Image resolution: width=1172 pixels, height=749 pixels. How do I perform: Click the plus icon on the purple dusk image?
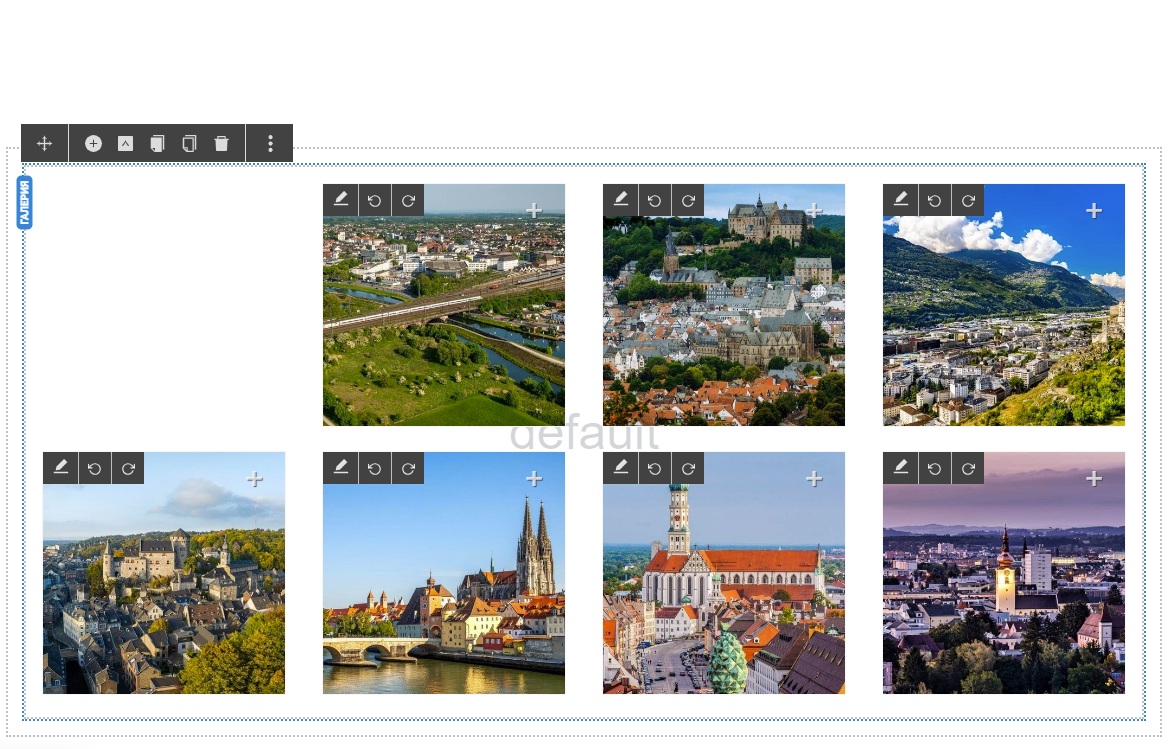1094,479
